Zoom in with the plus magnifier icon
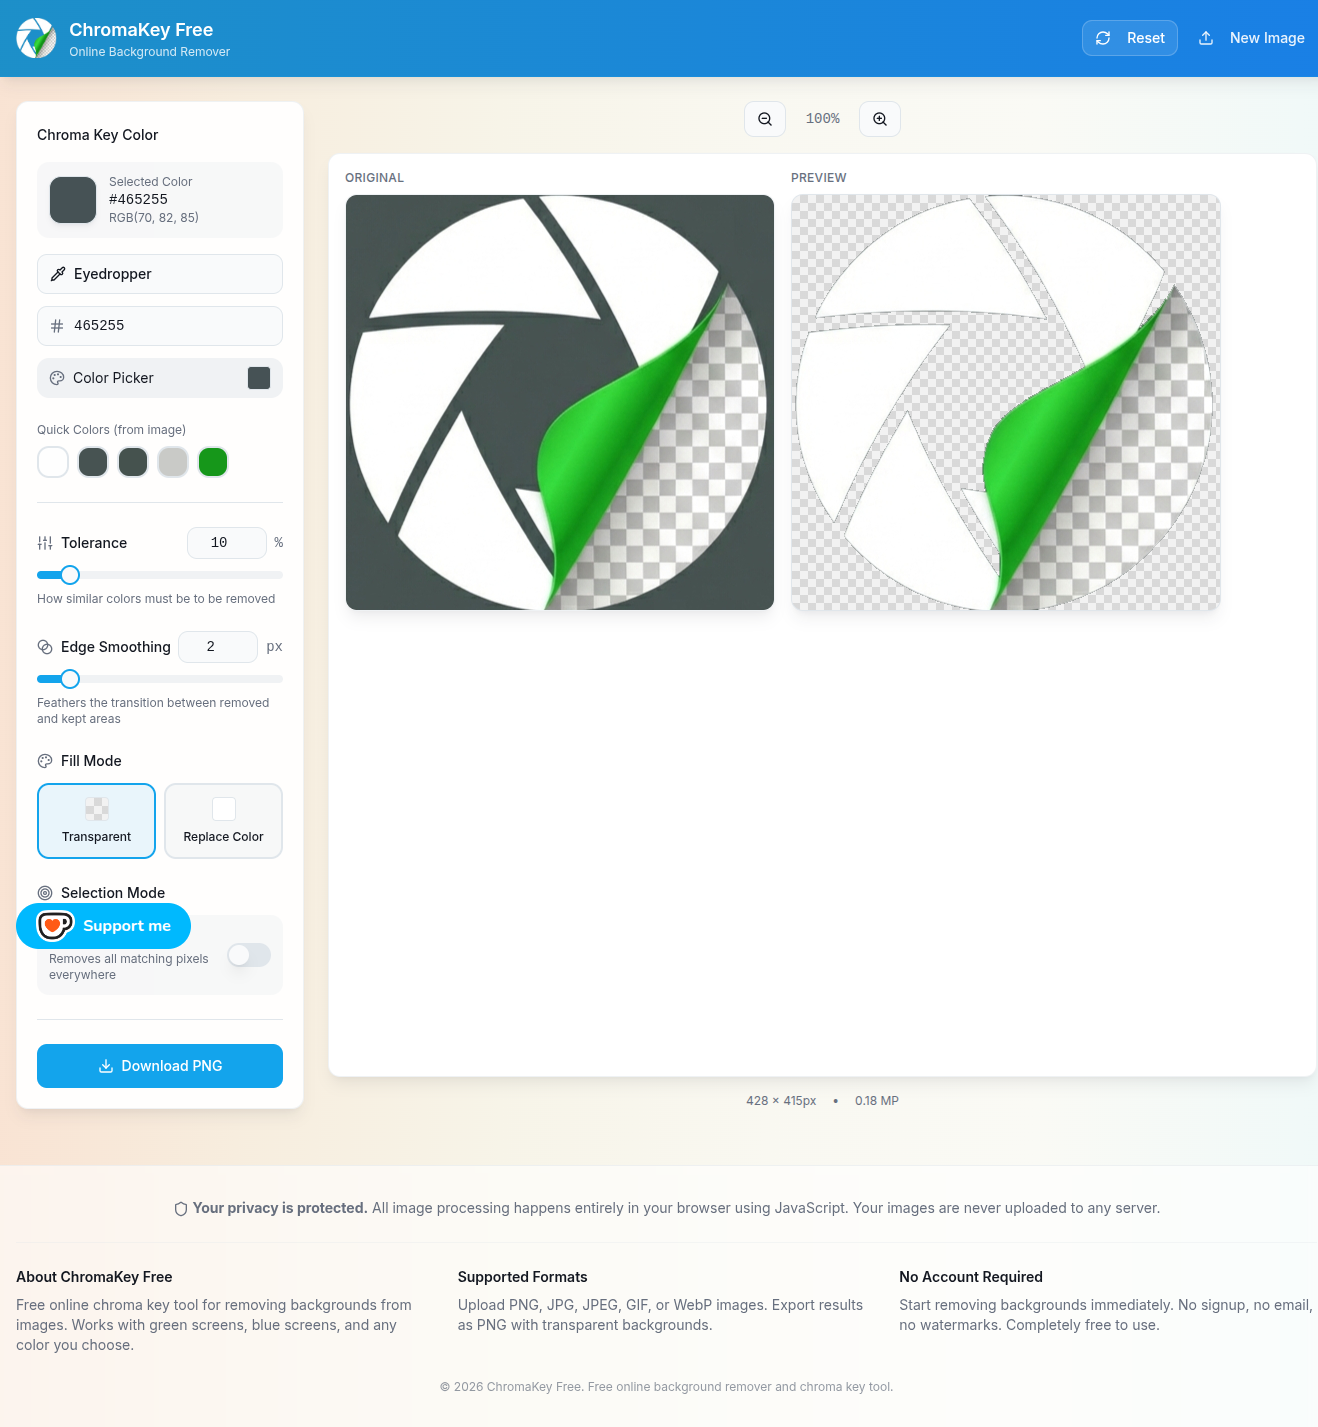This screenshot has height=1427, width=1318. click(x=880, y=119)
